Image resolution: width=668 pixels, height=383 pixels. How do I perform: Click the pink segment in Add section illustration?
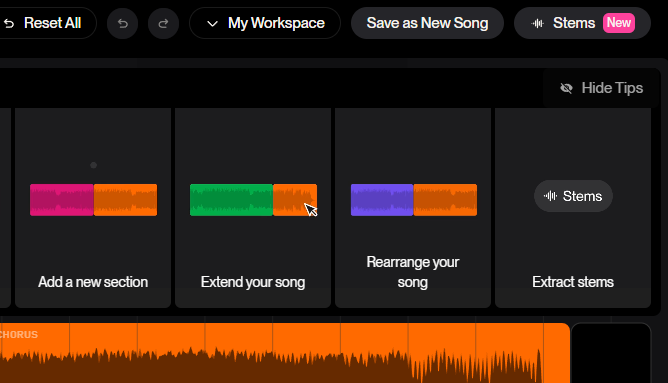pos(62,200)
